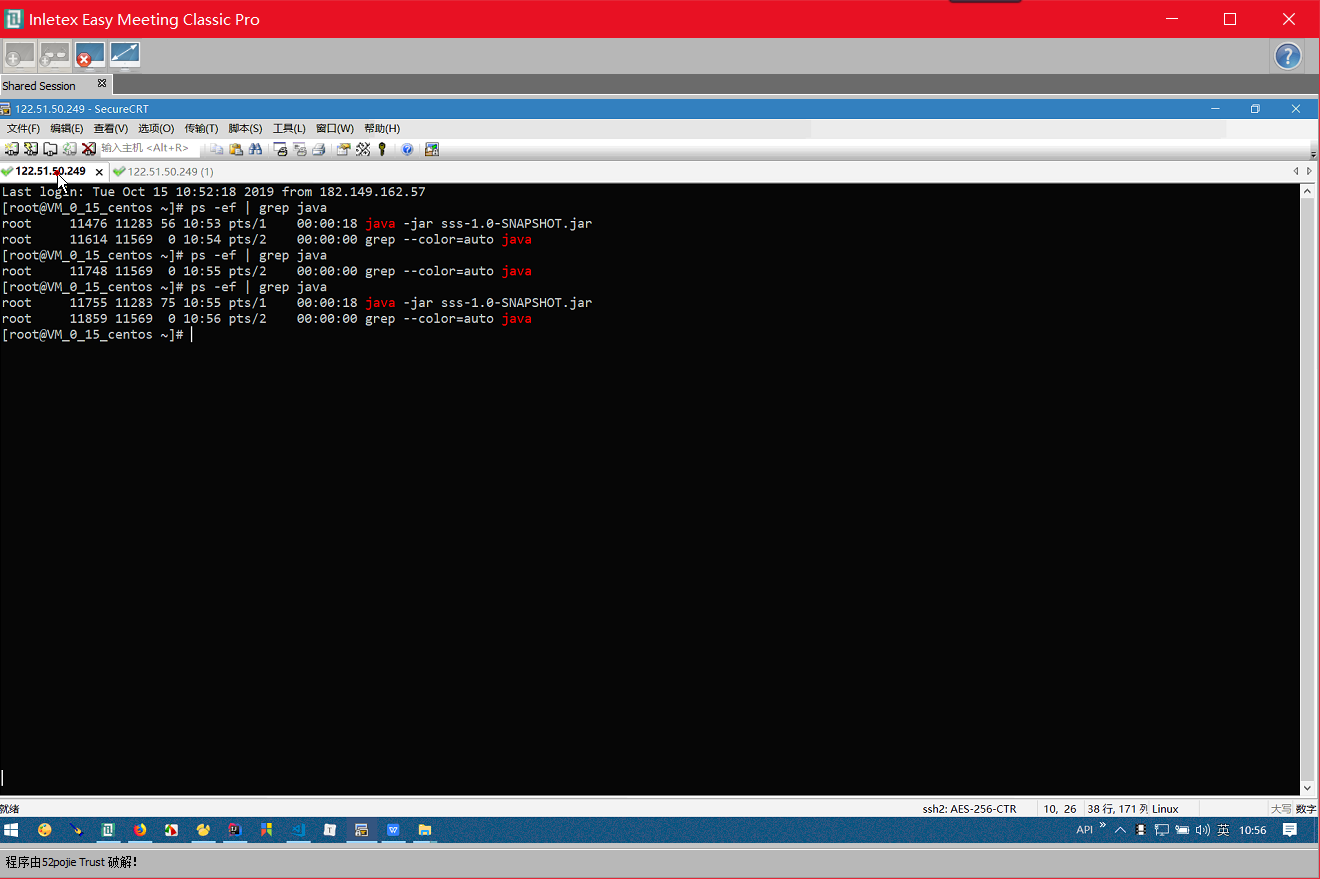Image resolution: width=1320 pixels, height=879 pixels.
Task: Click SecureCRT Find binoculars icon
Action: [255, 149]
